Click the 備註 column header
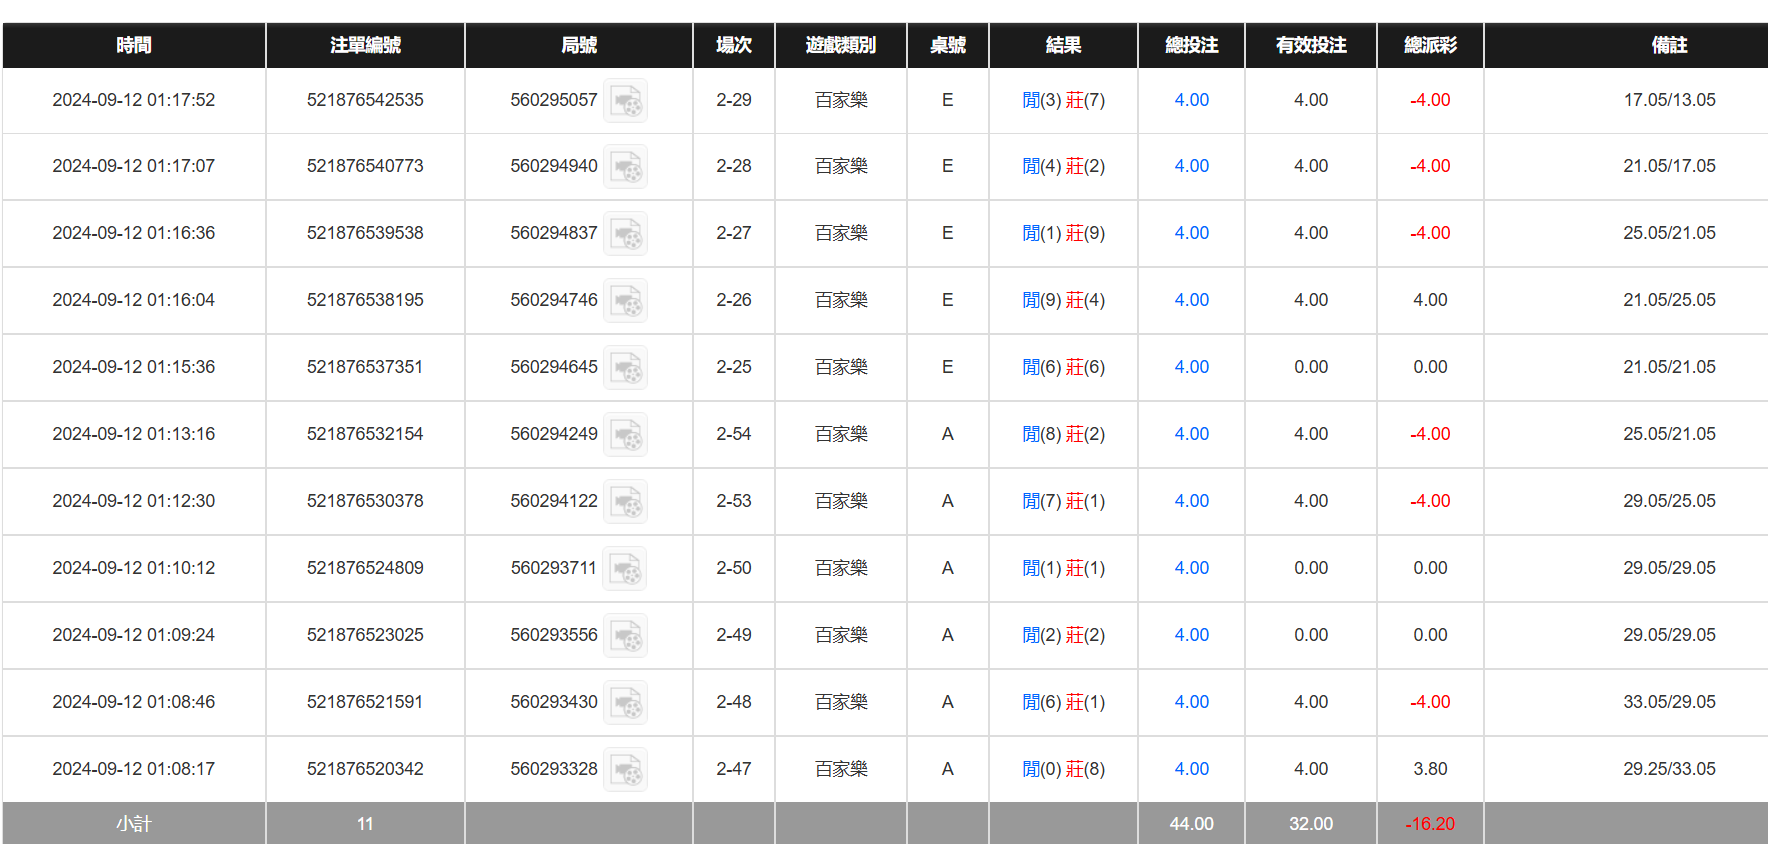Screen dimensions: 1768x844 coord(1669,45)
